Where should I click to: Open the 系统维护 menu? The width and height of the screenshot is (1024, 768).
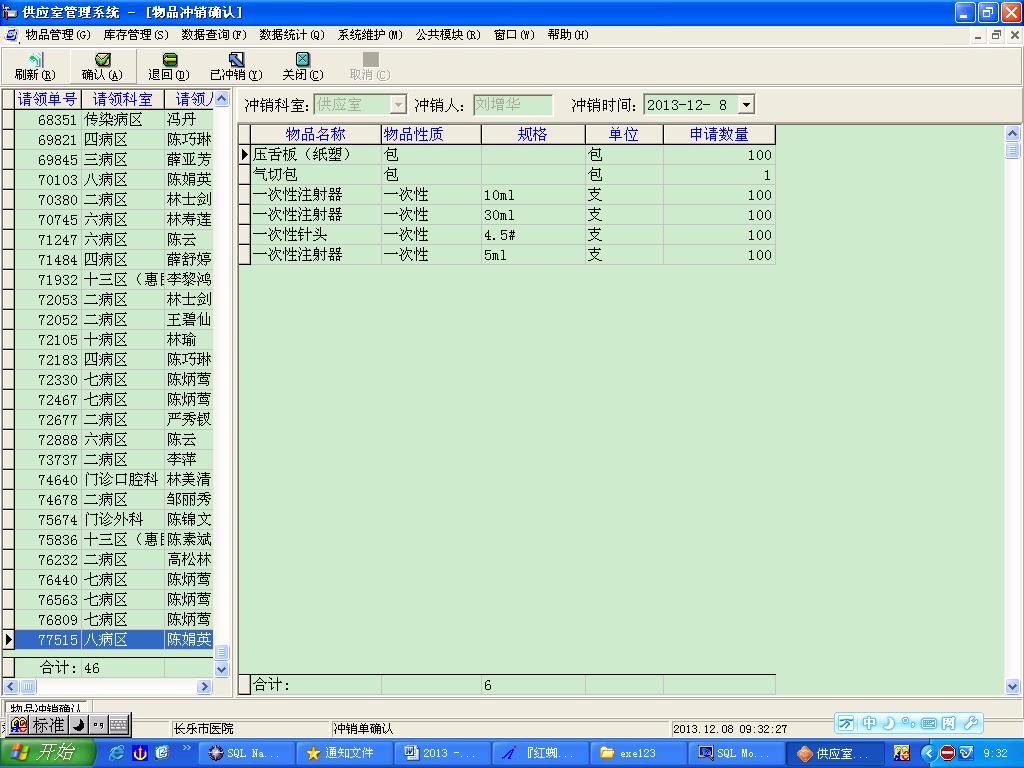370,35
